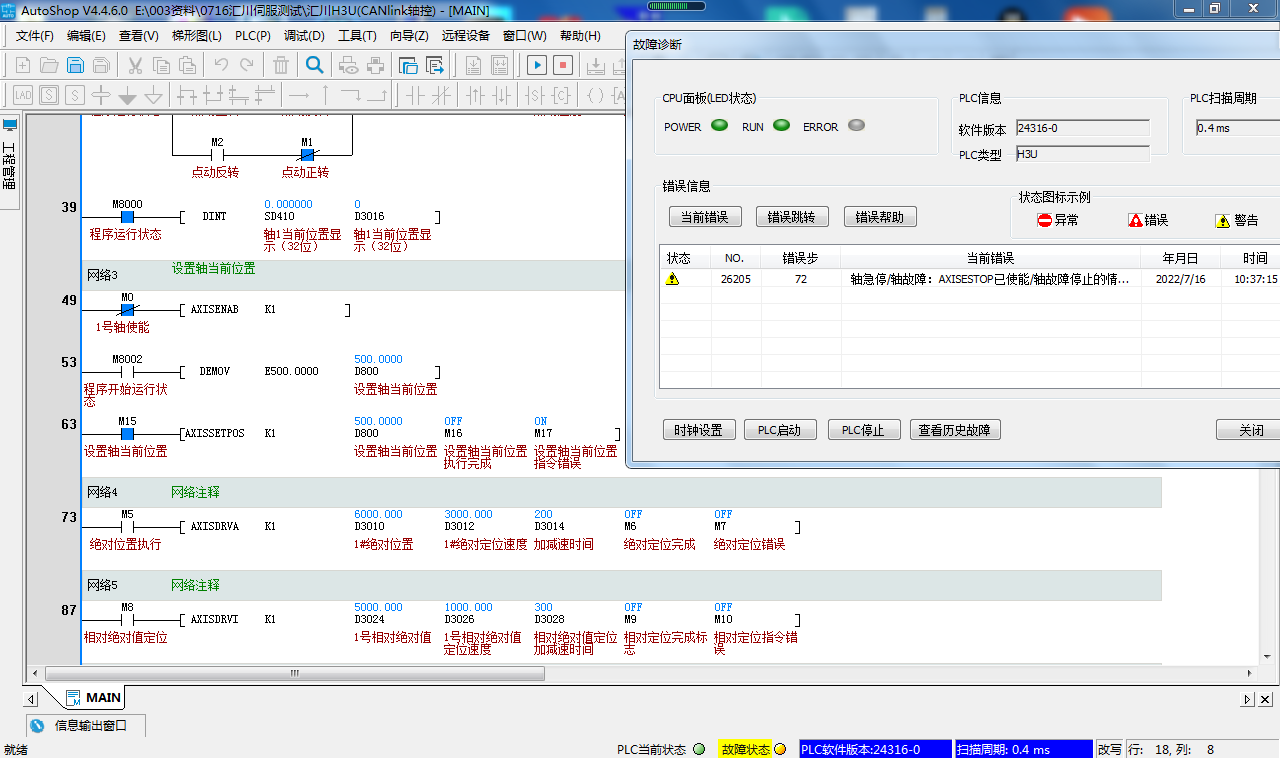
Task: Click the PLC启动 button
Action: pos(780,430)
